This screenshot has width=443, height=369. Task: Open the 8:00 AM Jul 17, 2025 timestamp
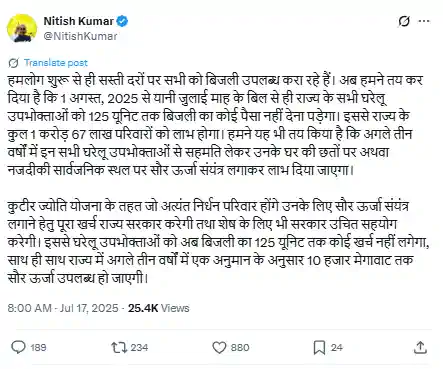coord(63,308)
